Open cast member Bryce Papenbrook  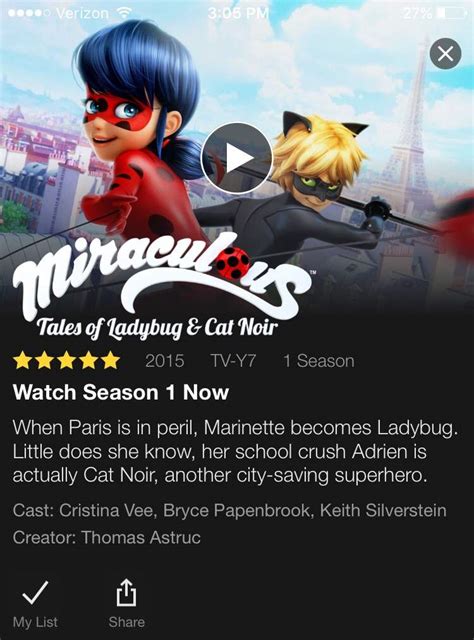tap(237, 511)
